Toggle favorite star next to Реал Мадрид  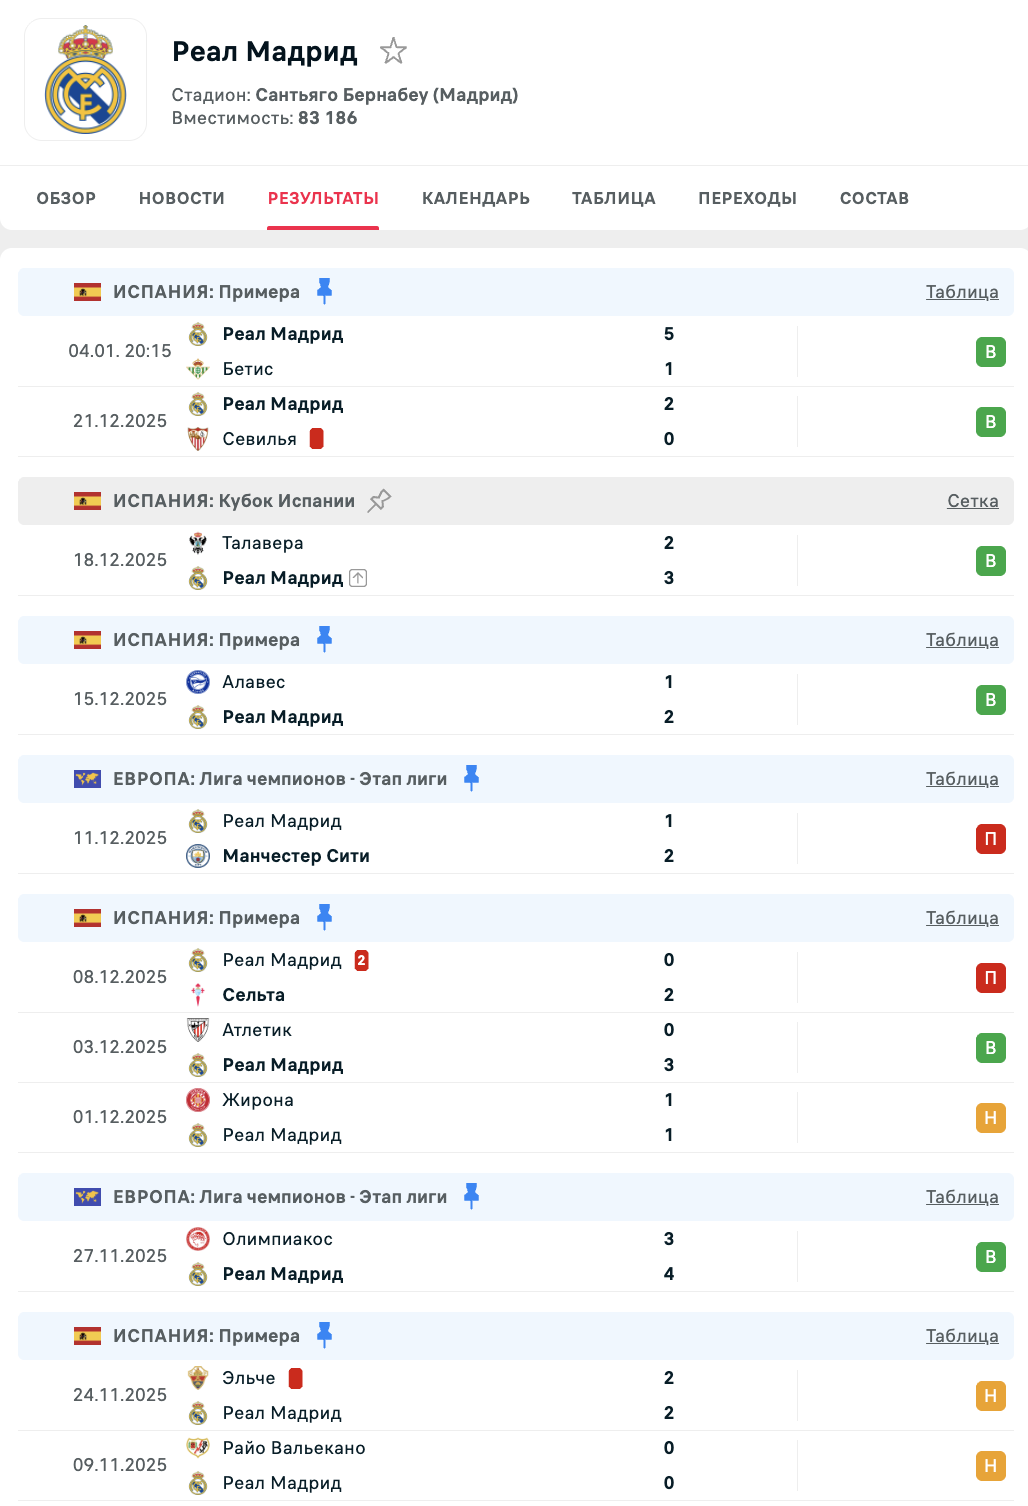[393, 51]
